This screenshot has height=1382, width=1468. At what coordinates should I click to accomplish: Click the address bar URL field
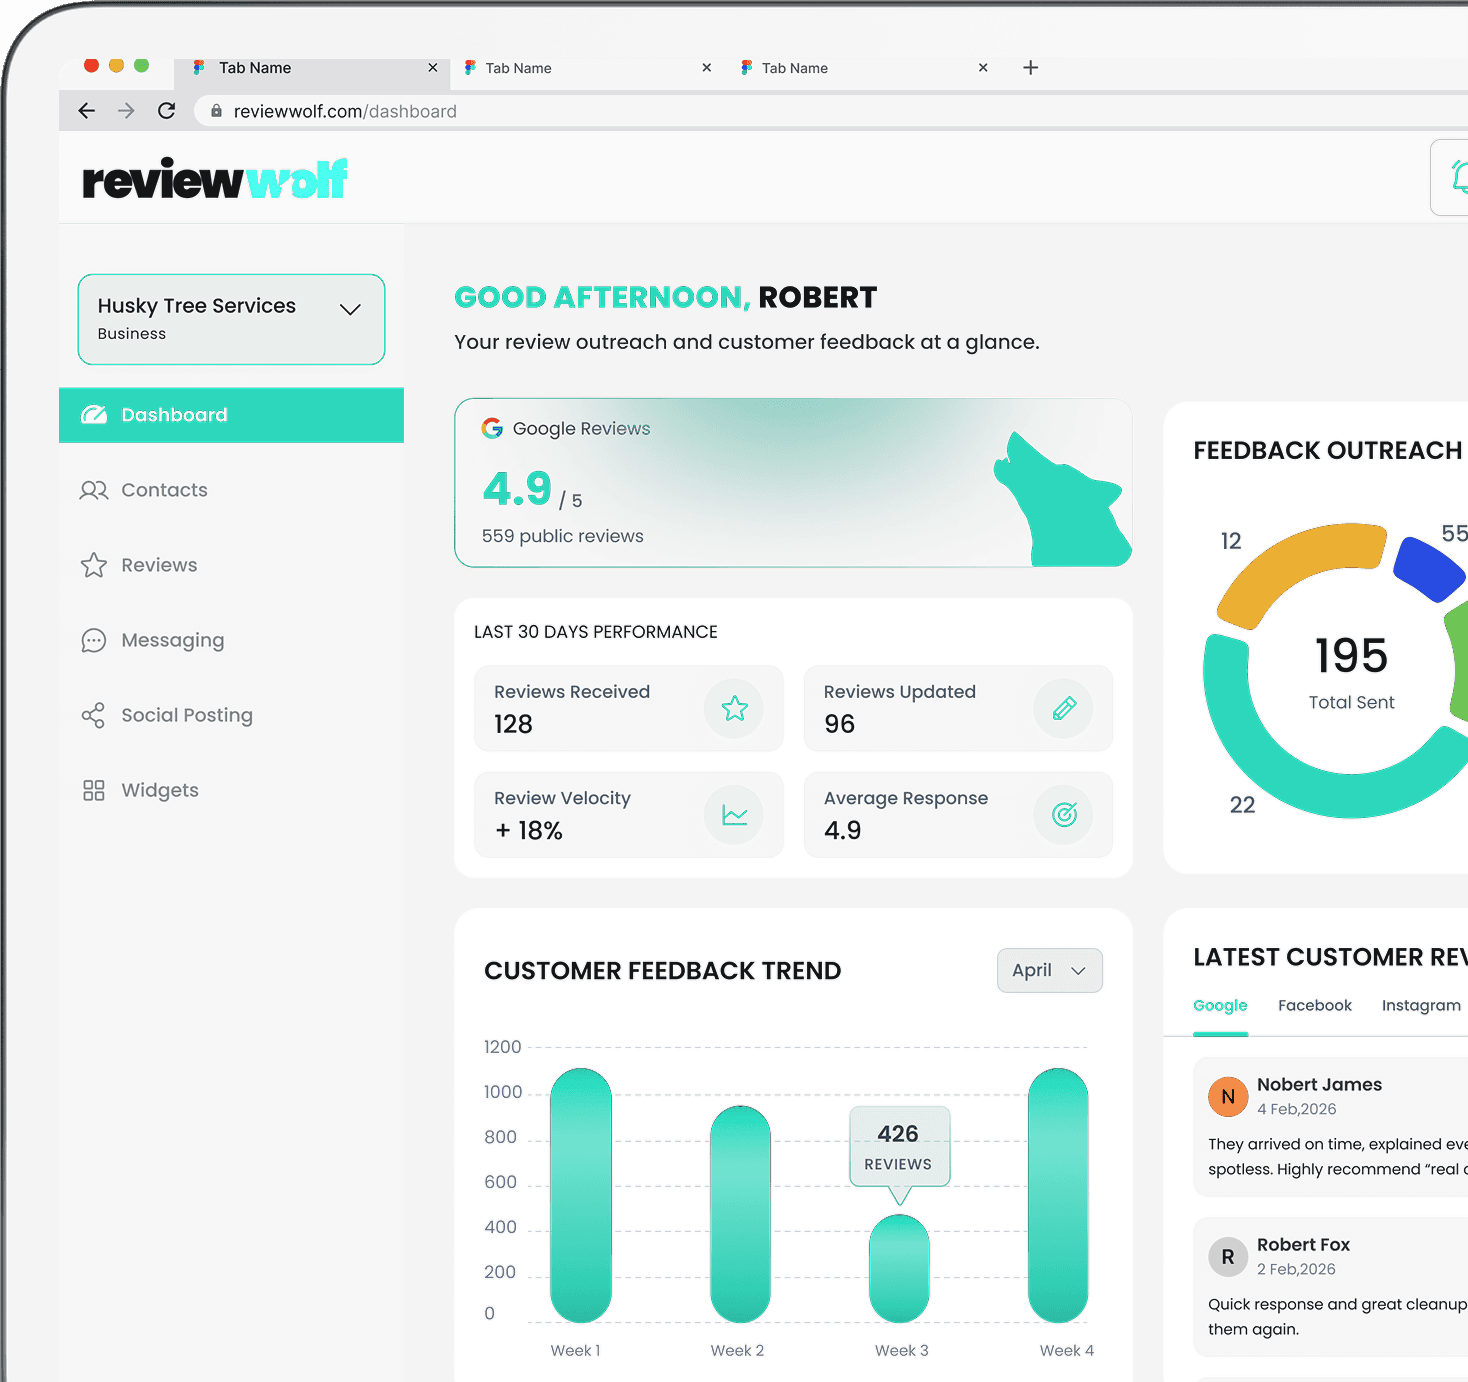pos(830,111)
